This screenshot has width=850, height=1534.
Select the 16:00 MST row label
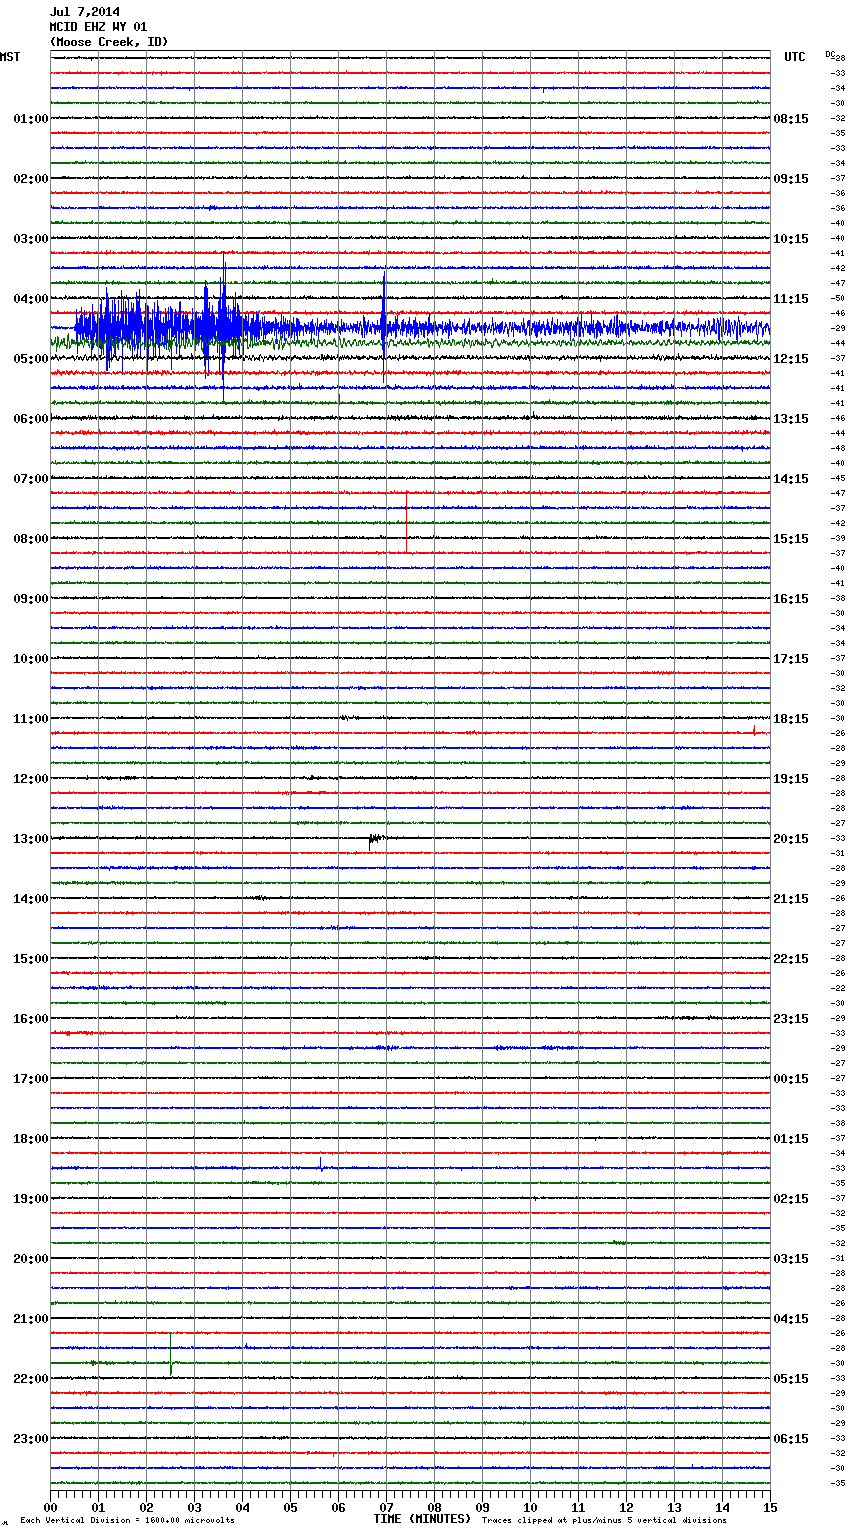click(31, 1019)
